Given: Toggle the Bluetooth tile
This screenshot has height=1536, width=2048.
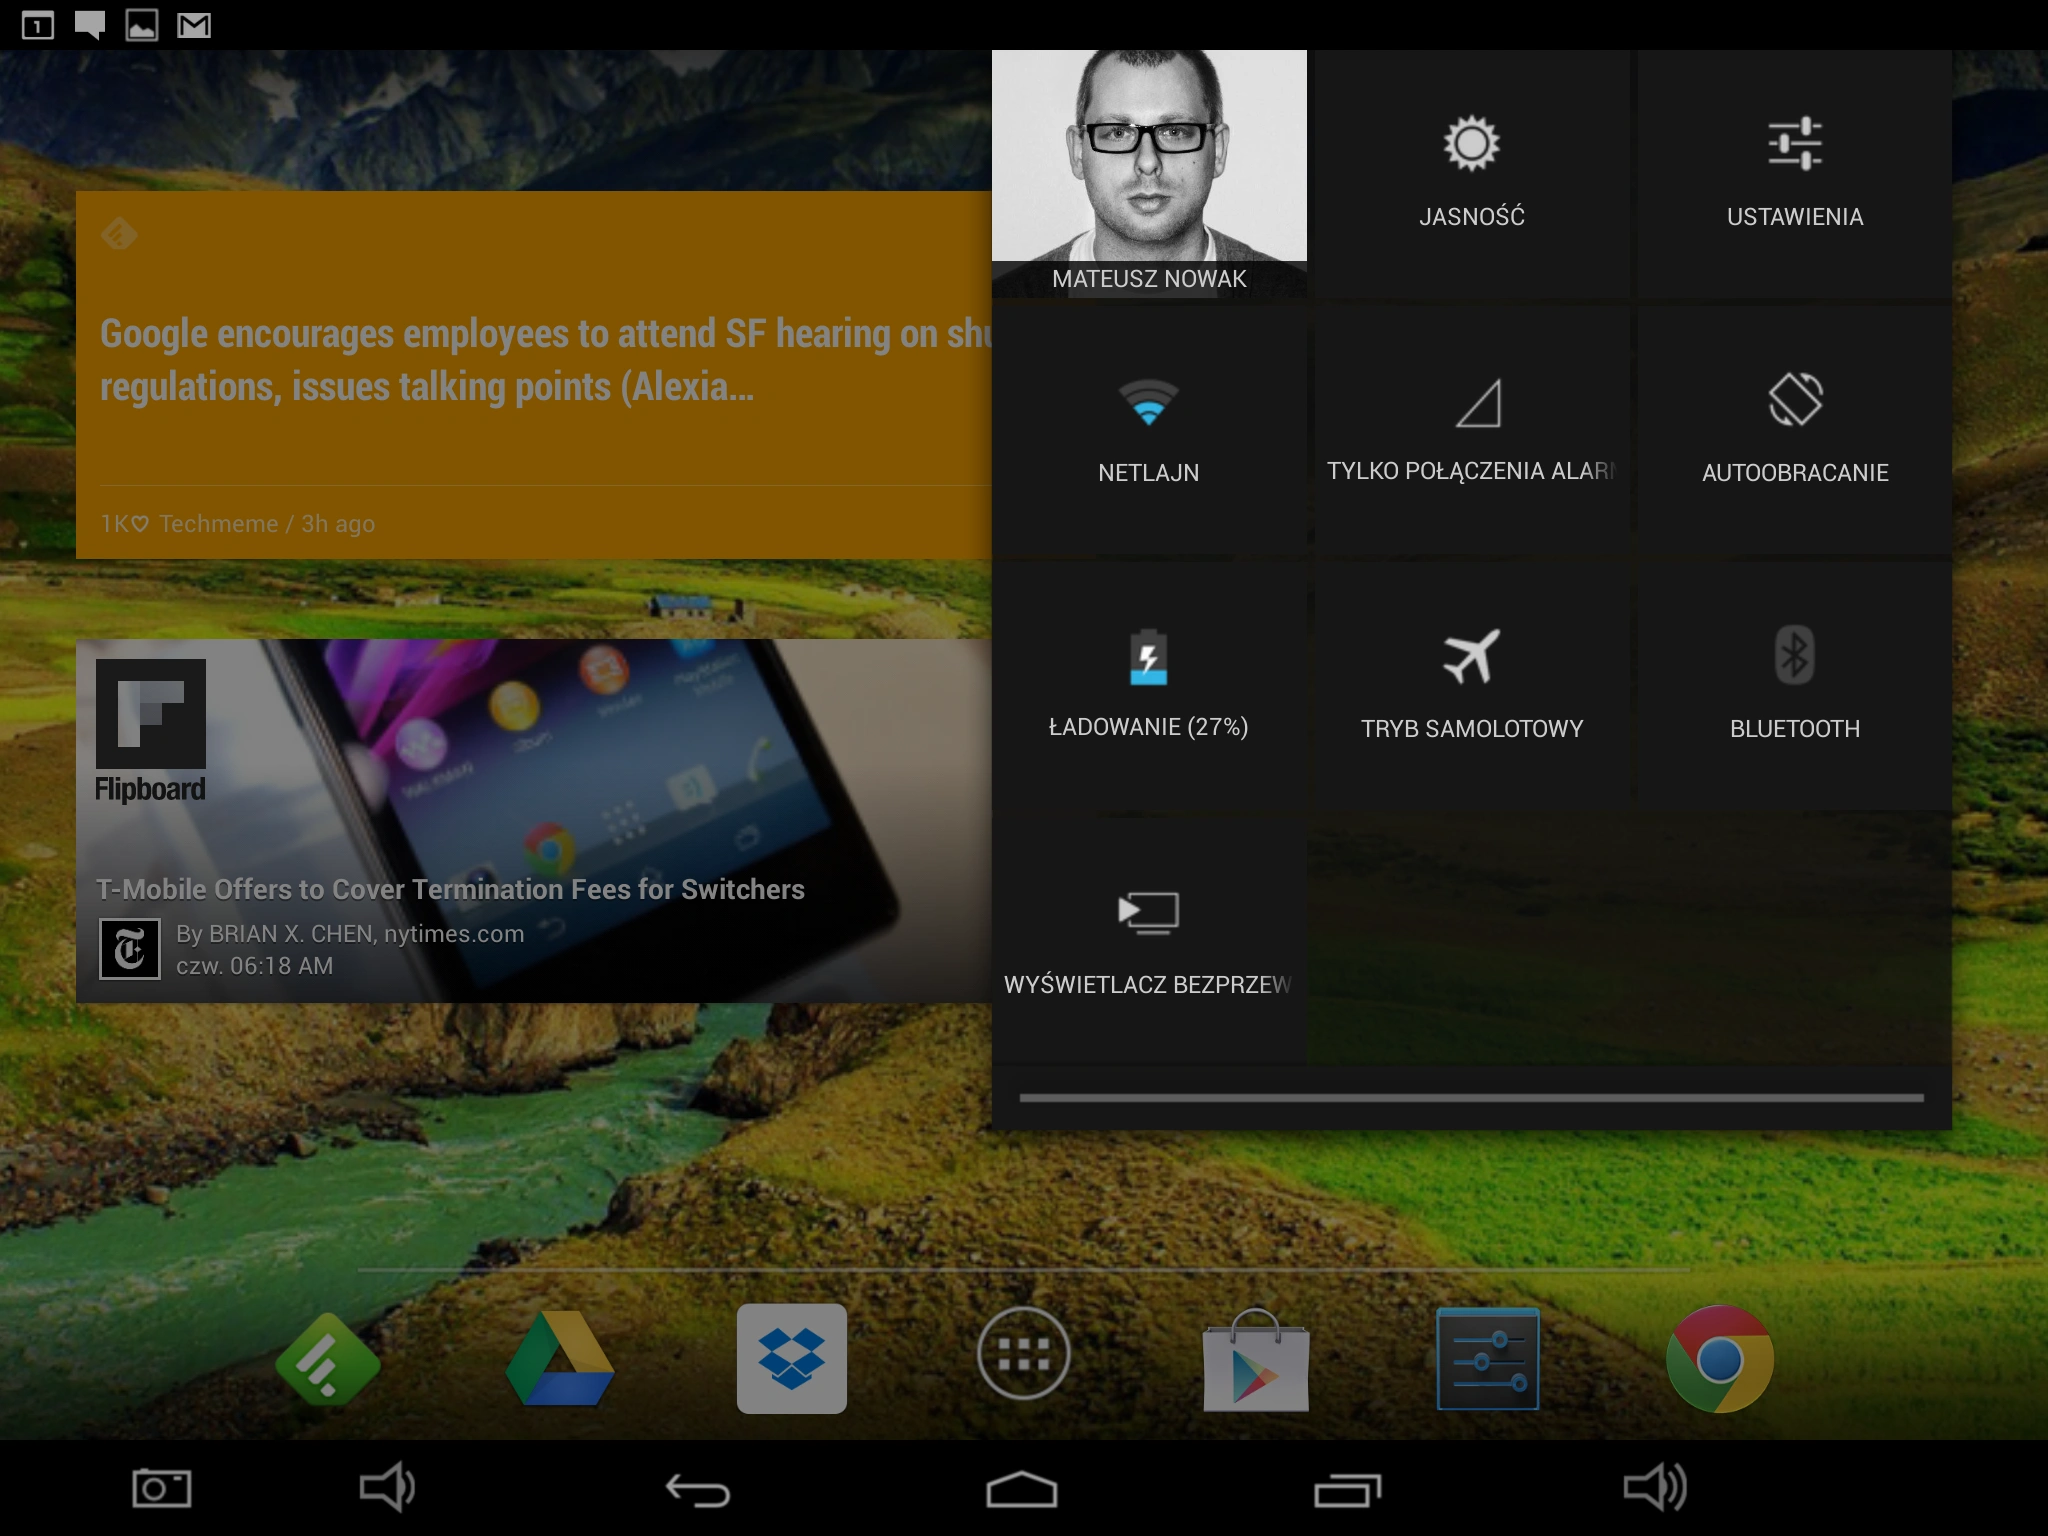Looking at the screenshot, I should point(1795,686).
